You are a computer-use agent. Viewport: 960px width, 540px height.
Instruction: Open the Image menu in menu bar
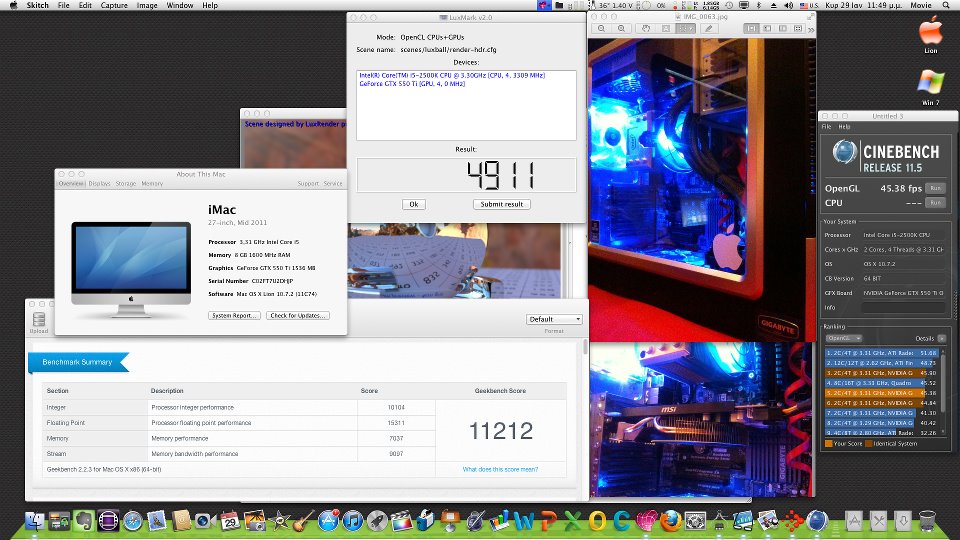tap(146, 5)
